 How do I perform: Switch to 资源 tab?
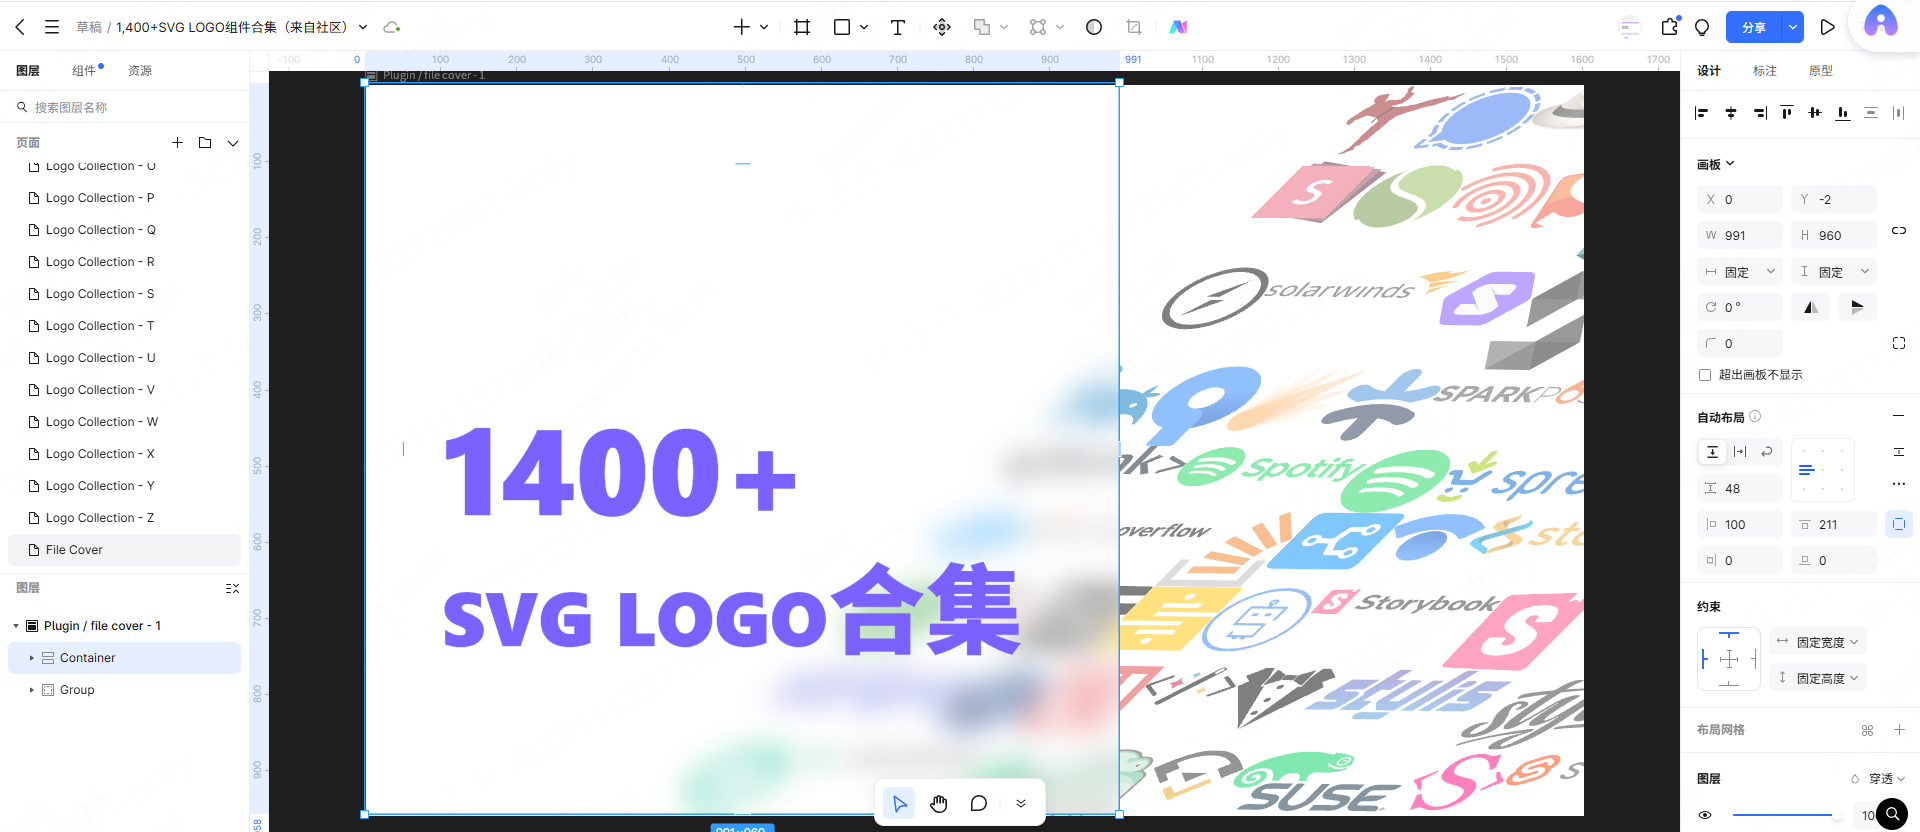point(140,71)
